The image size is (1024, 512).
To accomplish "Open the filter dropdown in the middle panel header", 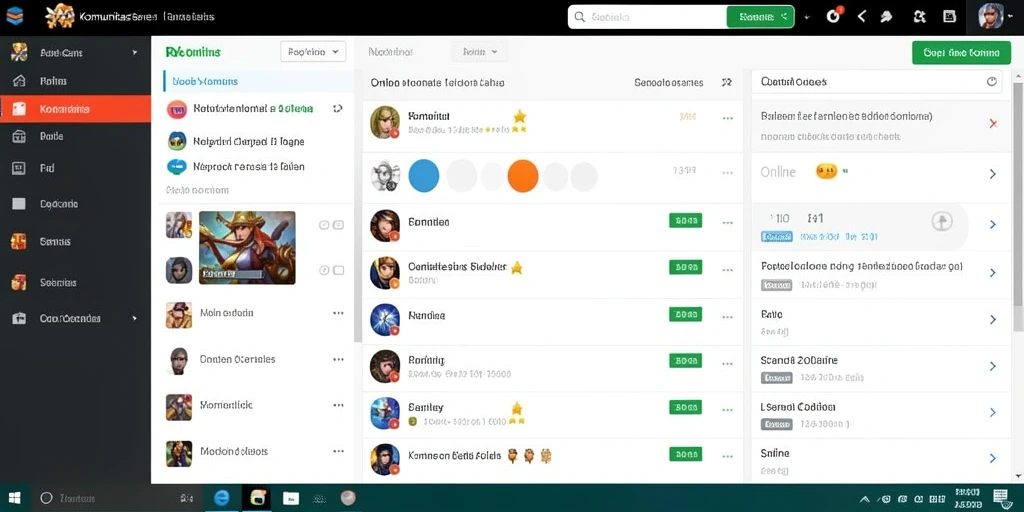I will pos(479,52).
